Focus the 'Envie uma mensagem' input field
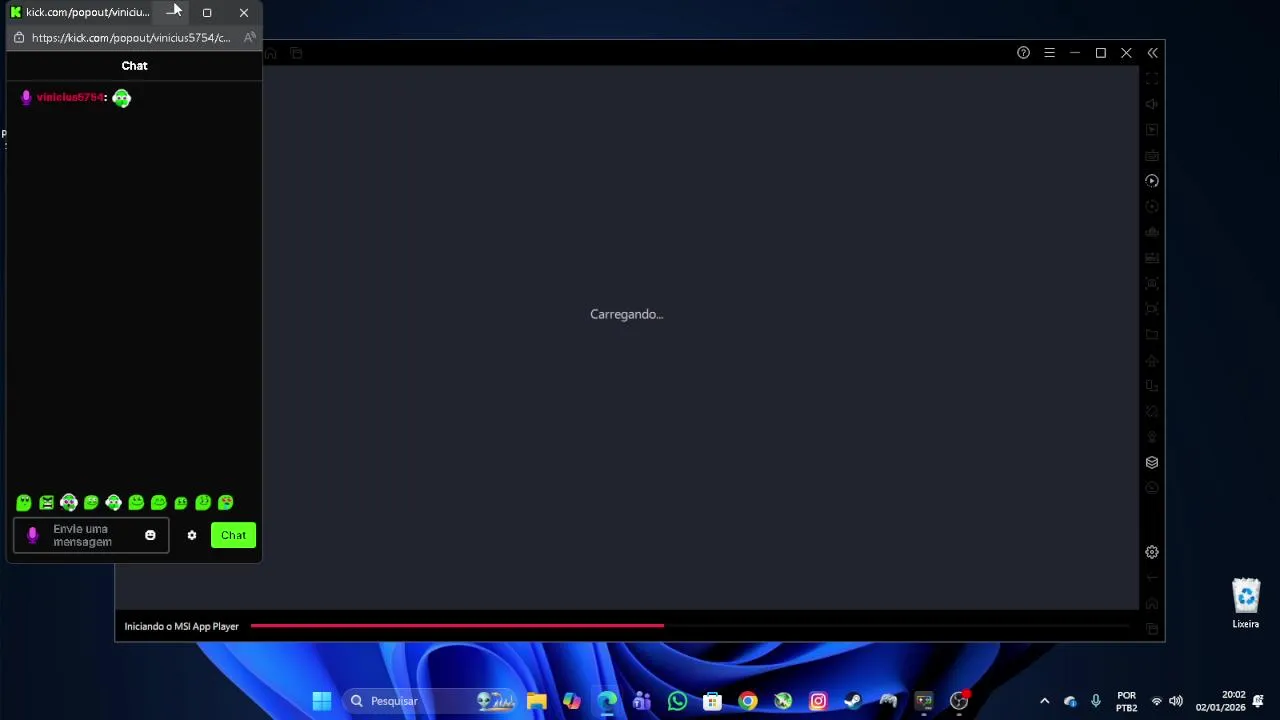This screenshot has width=1280, height=720. click(91, 535)
